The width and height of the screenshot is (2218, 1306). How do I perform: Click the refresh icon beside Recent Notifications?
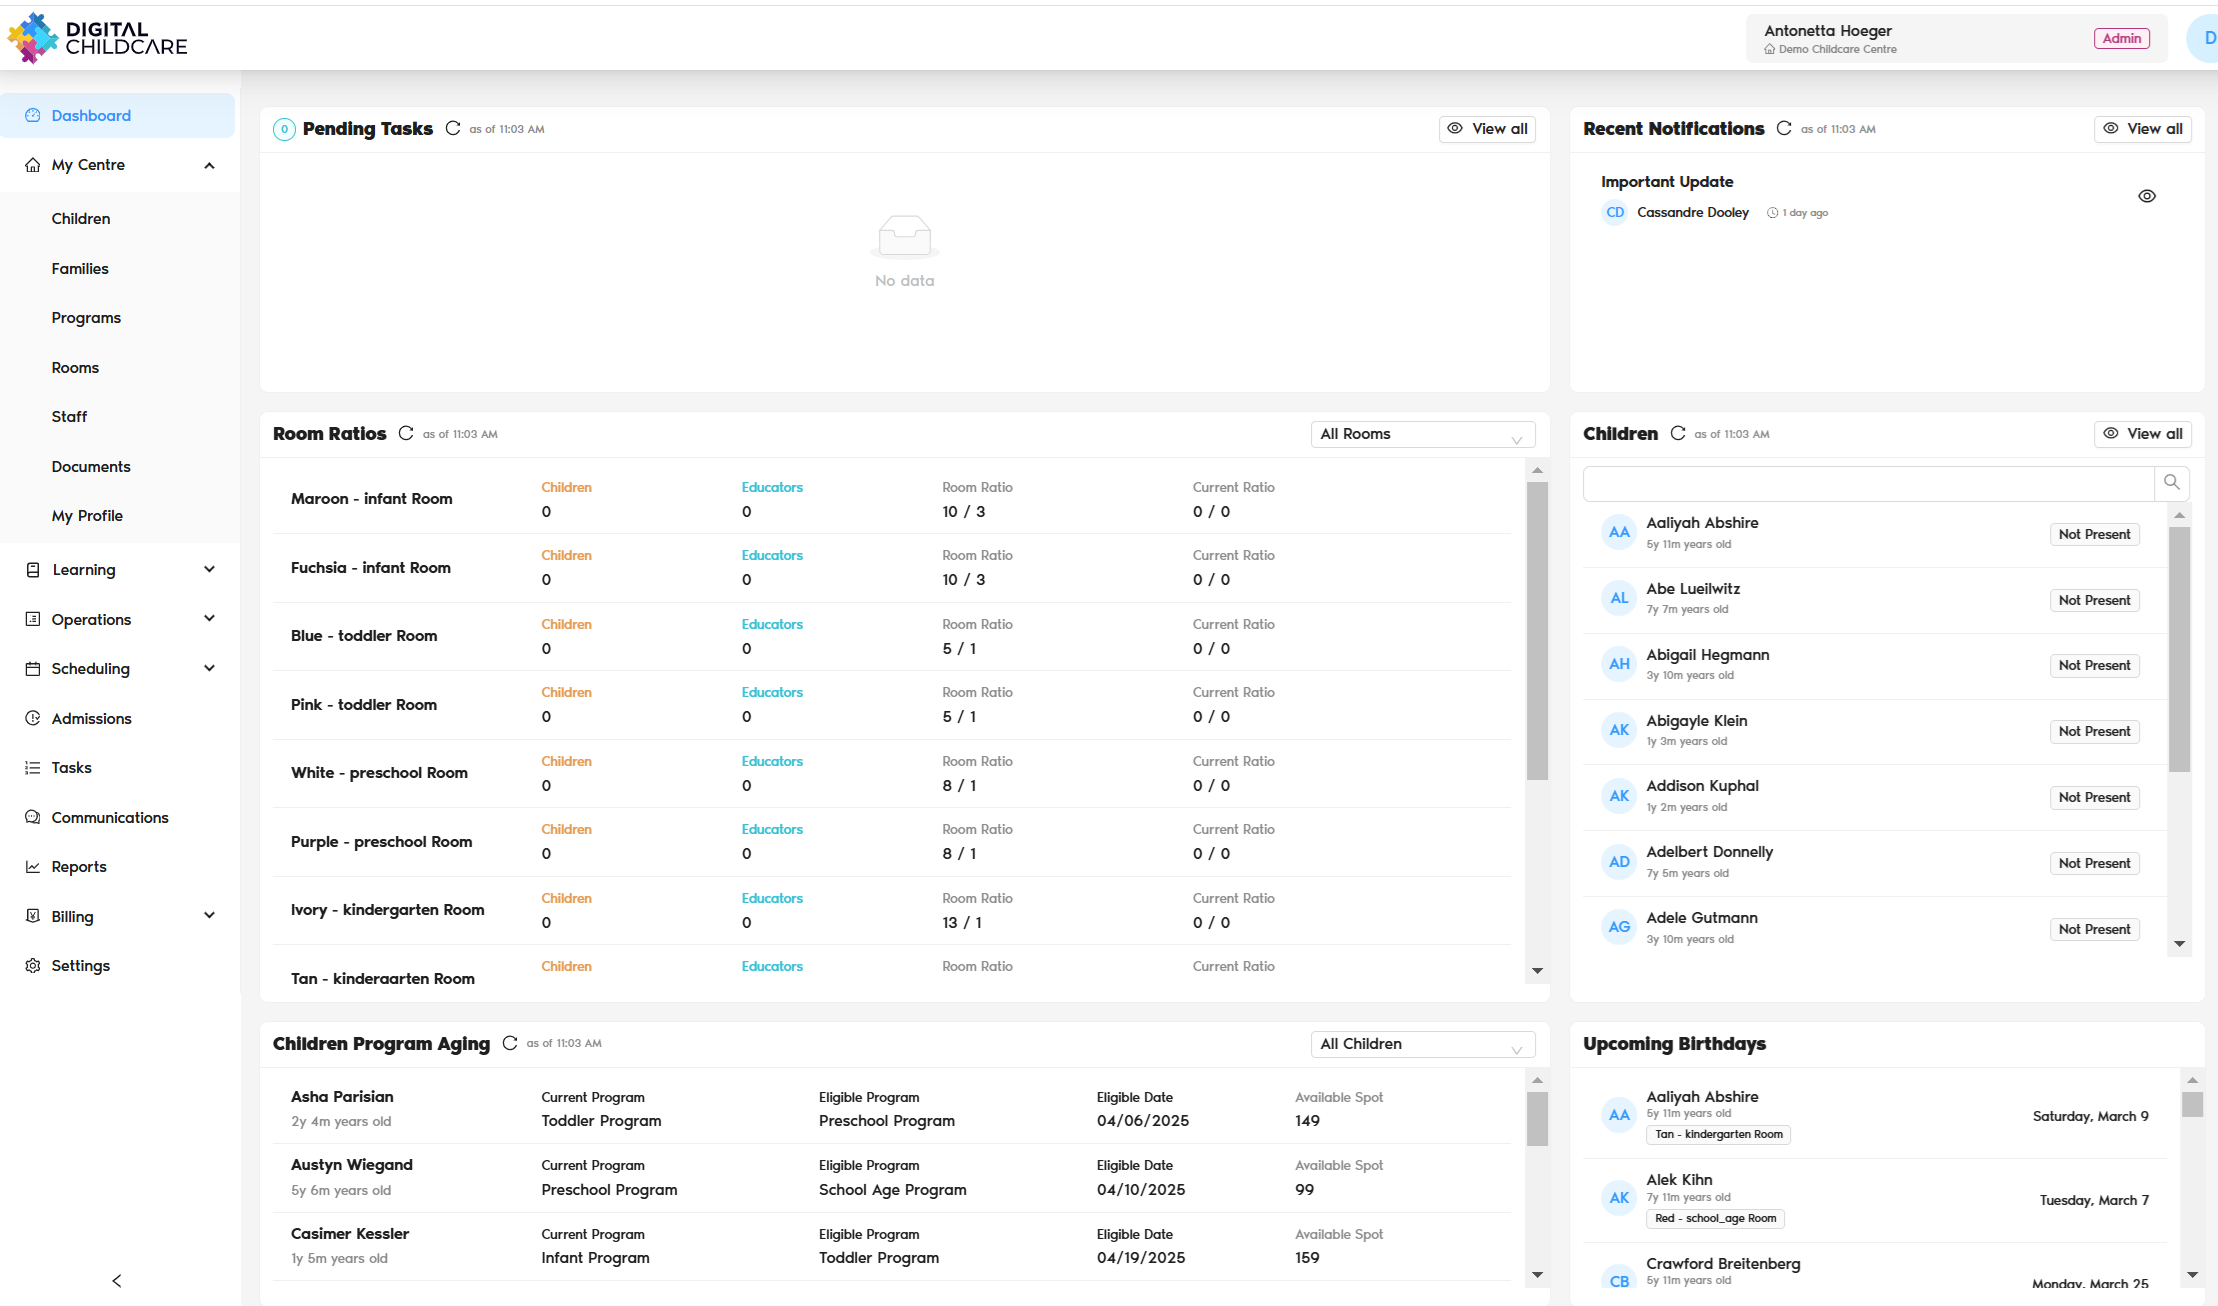click(x=1784, y=128)
